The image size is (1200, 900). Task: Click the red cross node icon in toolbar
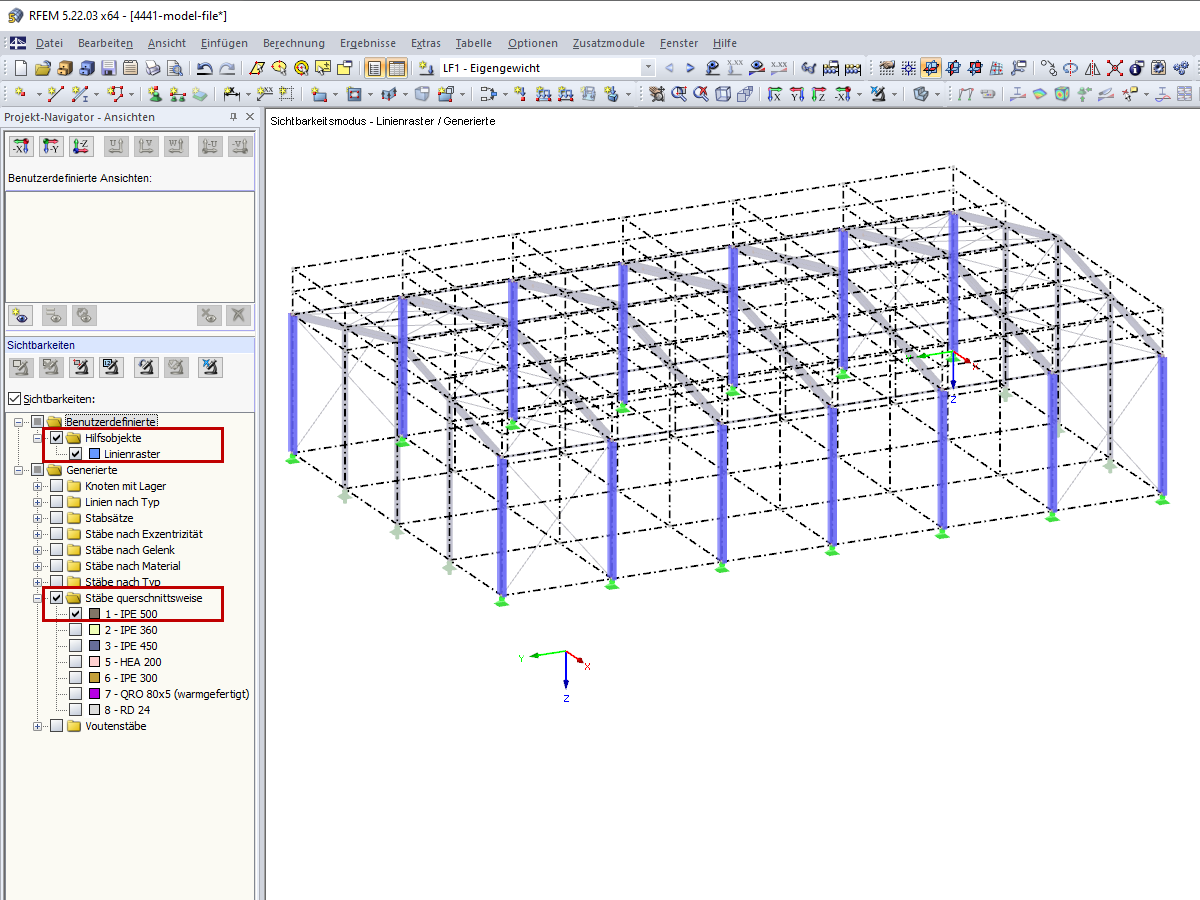click(1114, 68)
